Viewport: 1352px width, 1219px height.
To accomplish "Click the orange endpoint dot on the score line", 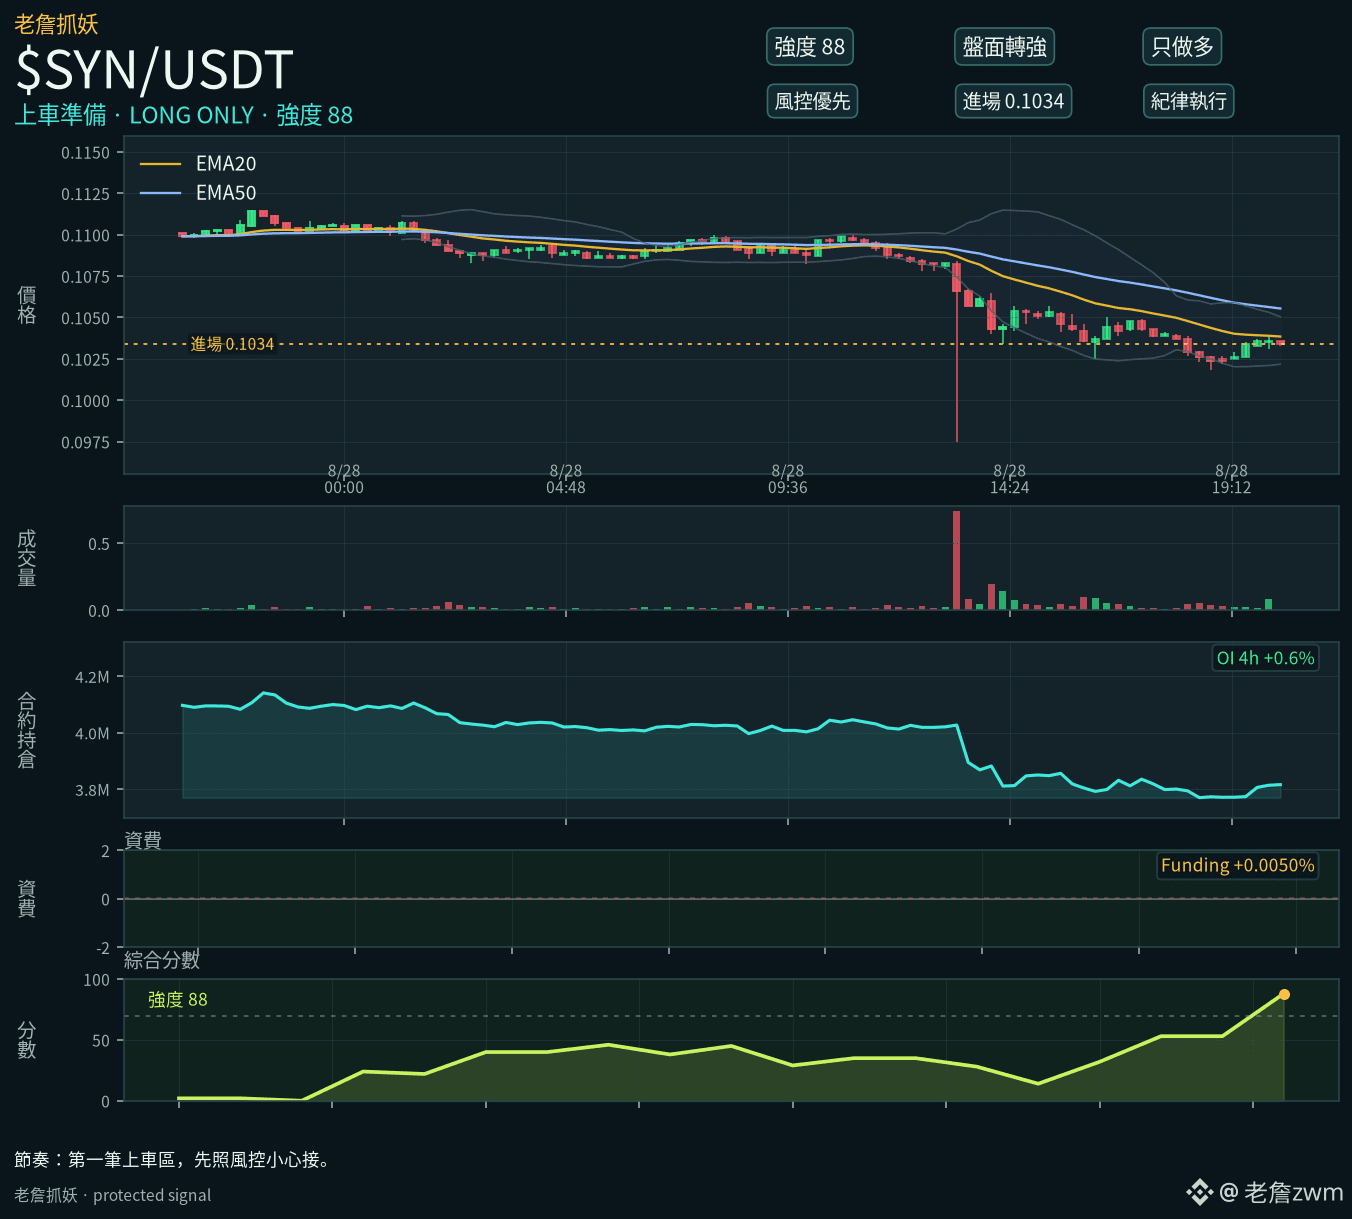I will [1284, 994].
